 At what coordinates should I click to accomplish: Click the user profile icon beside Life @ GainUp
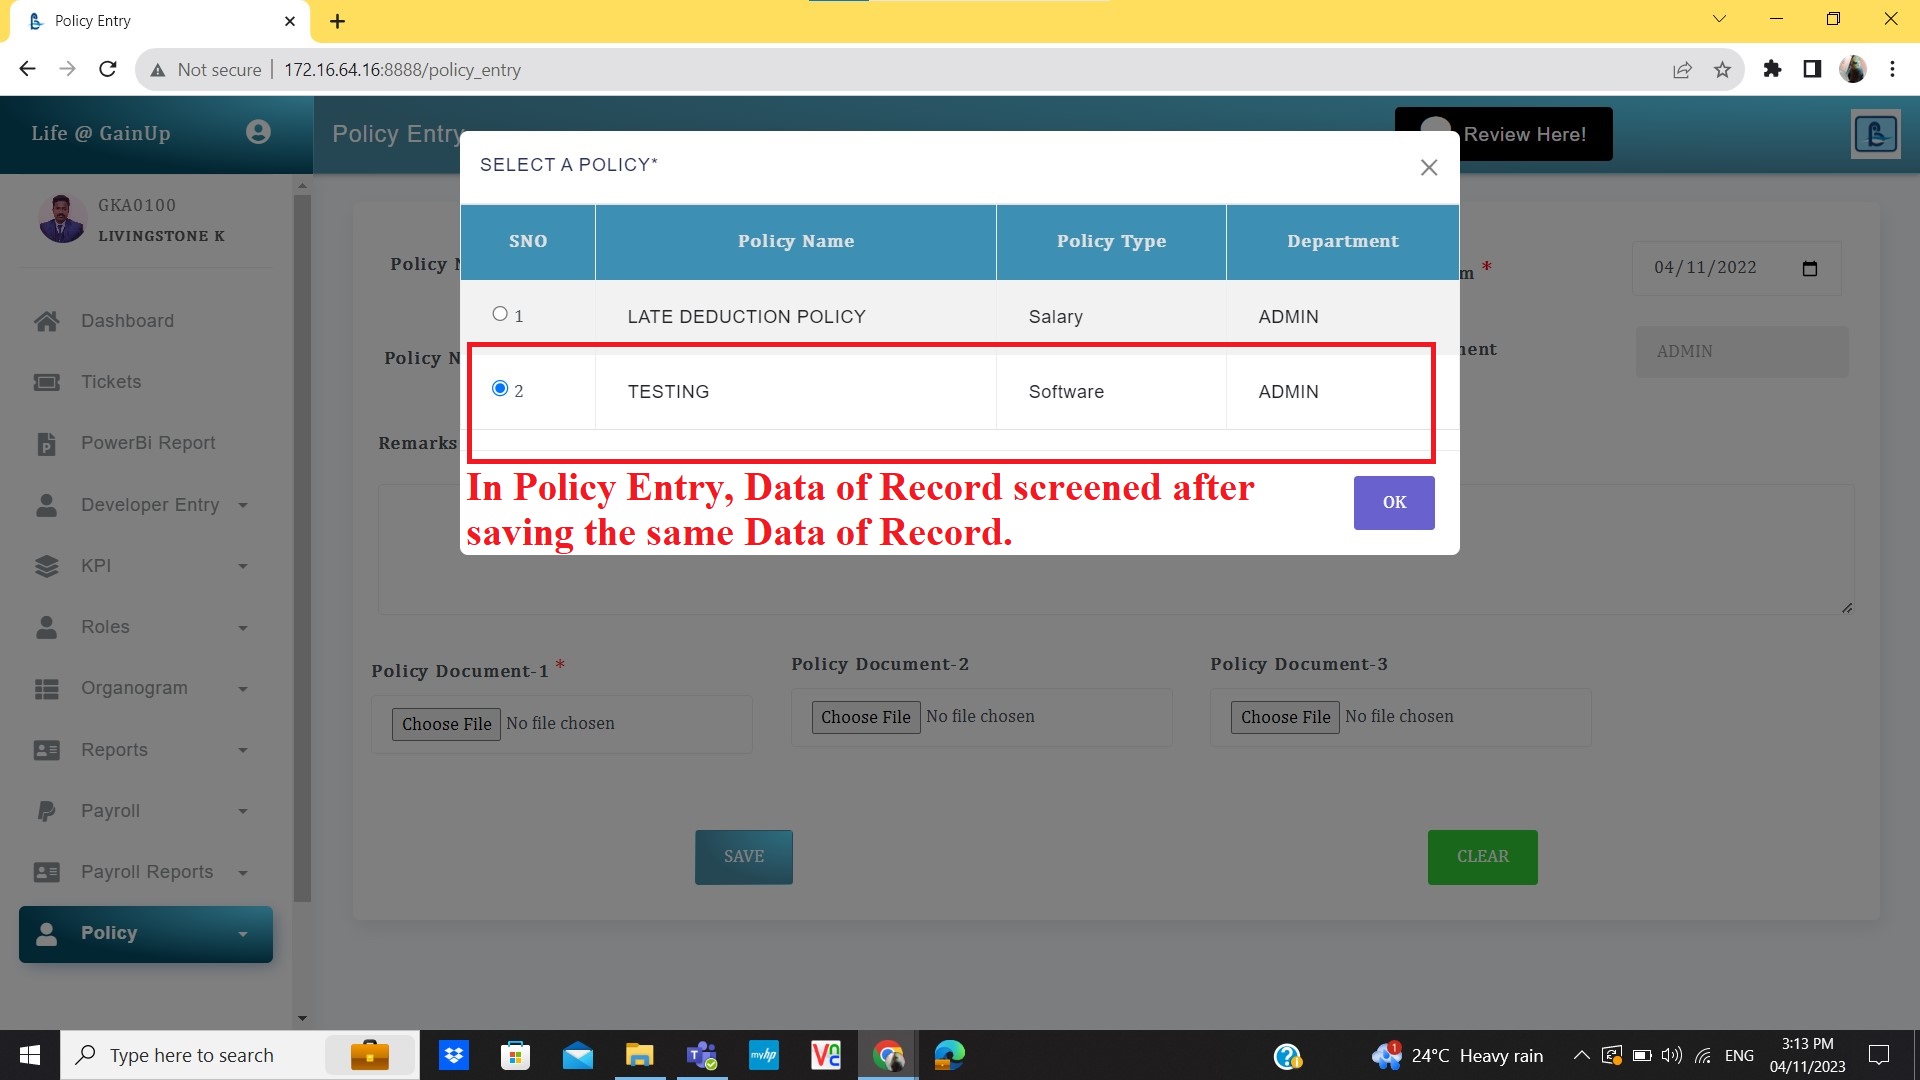tap(258, 132)
